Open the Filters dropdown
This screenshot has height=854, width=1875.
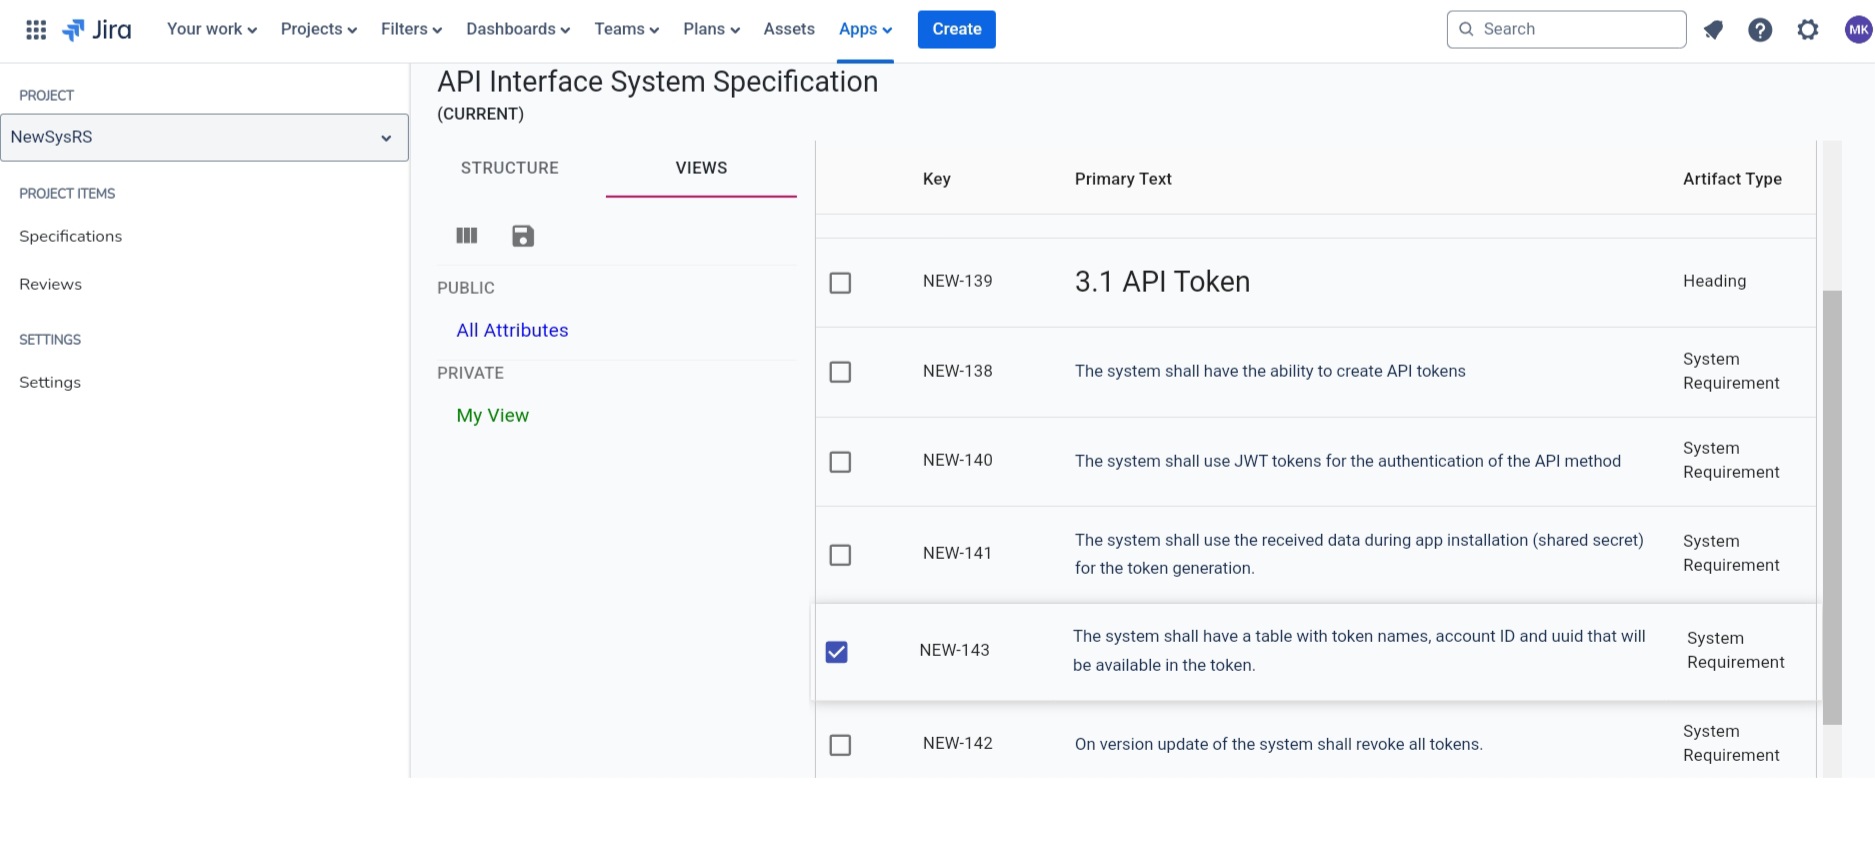pos(411,29)
